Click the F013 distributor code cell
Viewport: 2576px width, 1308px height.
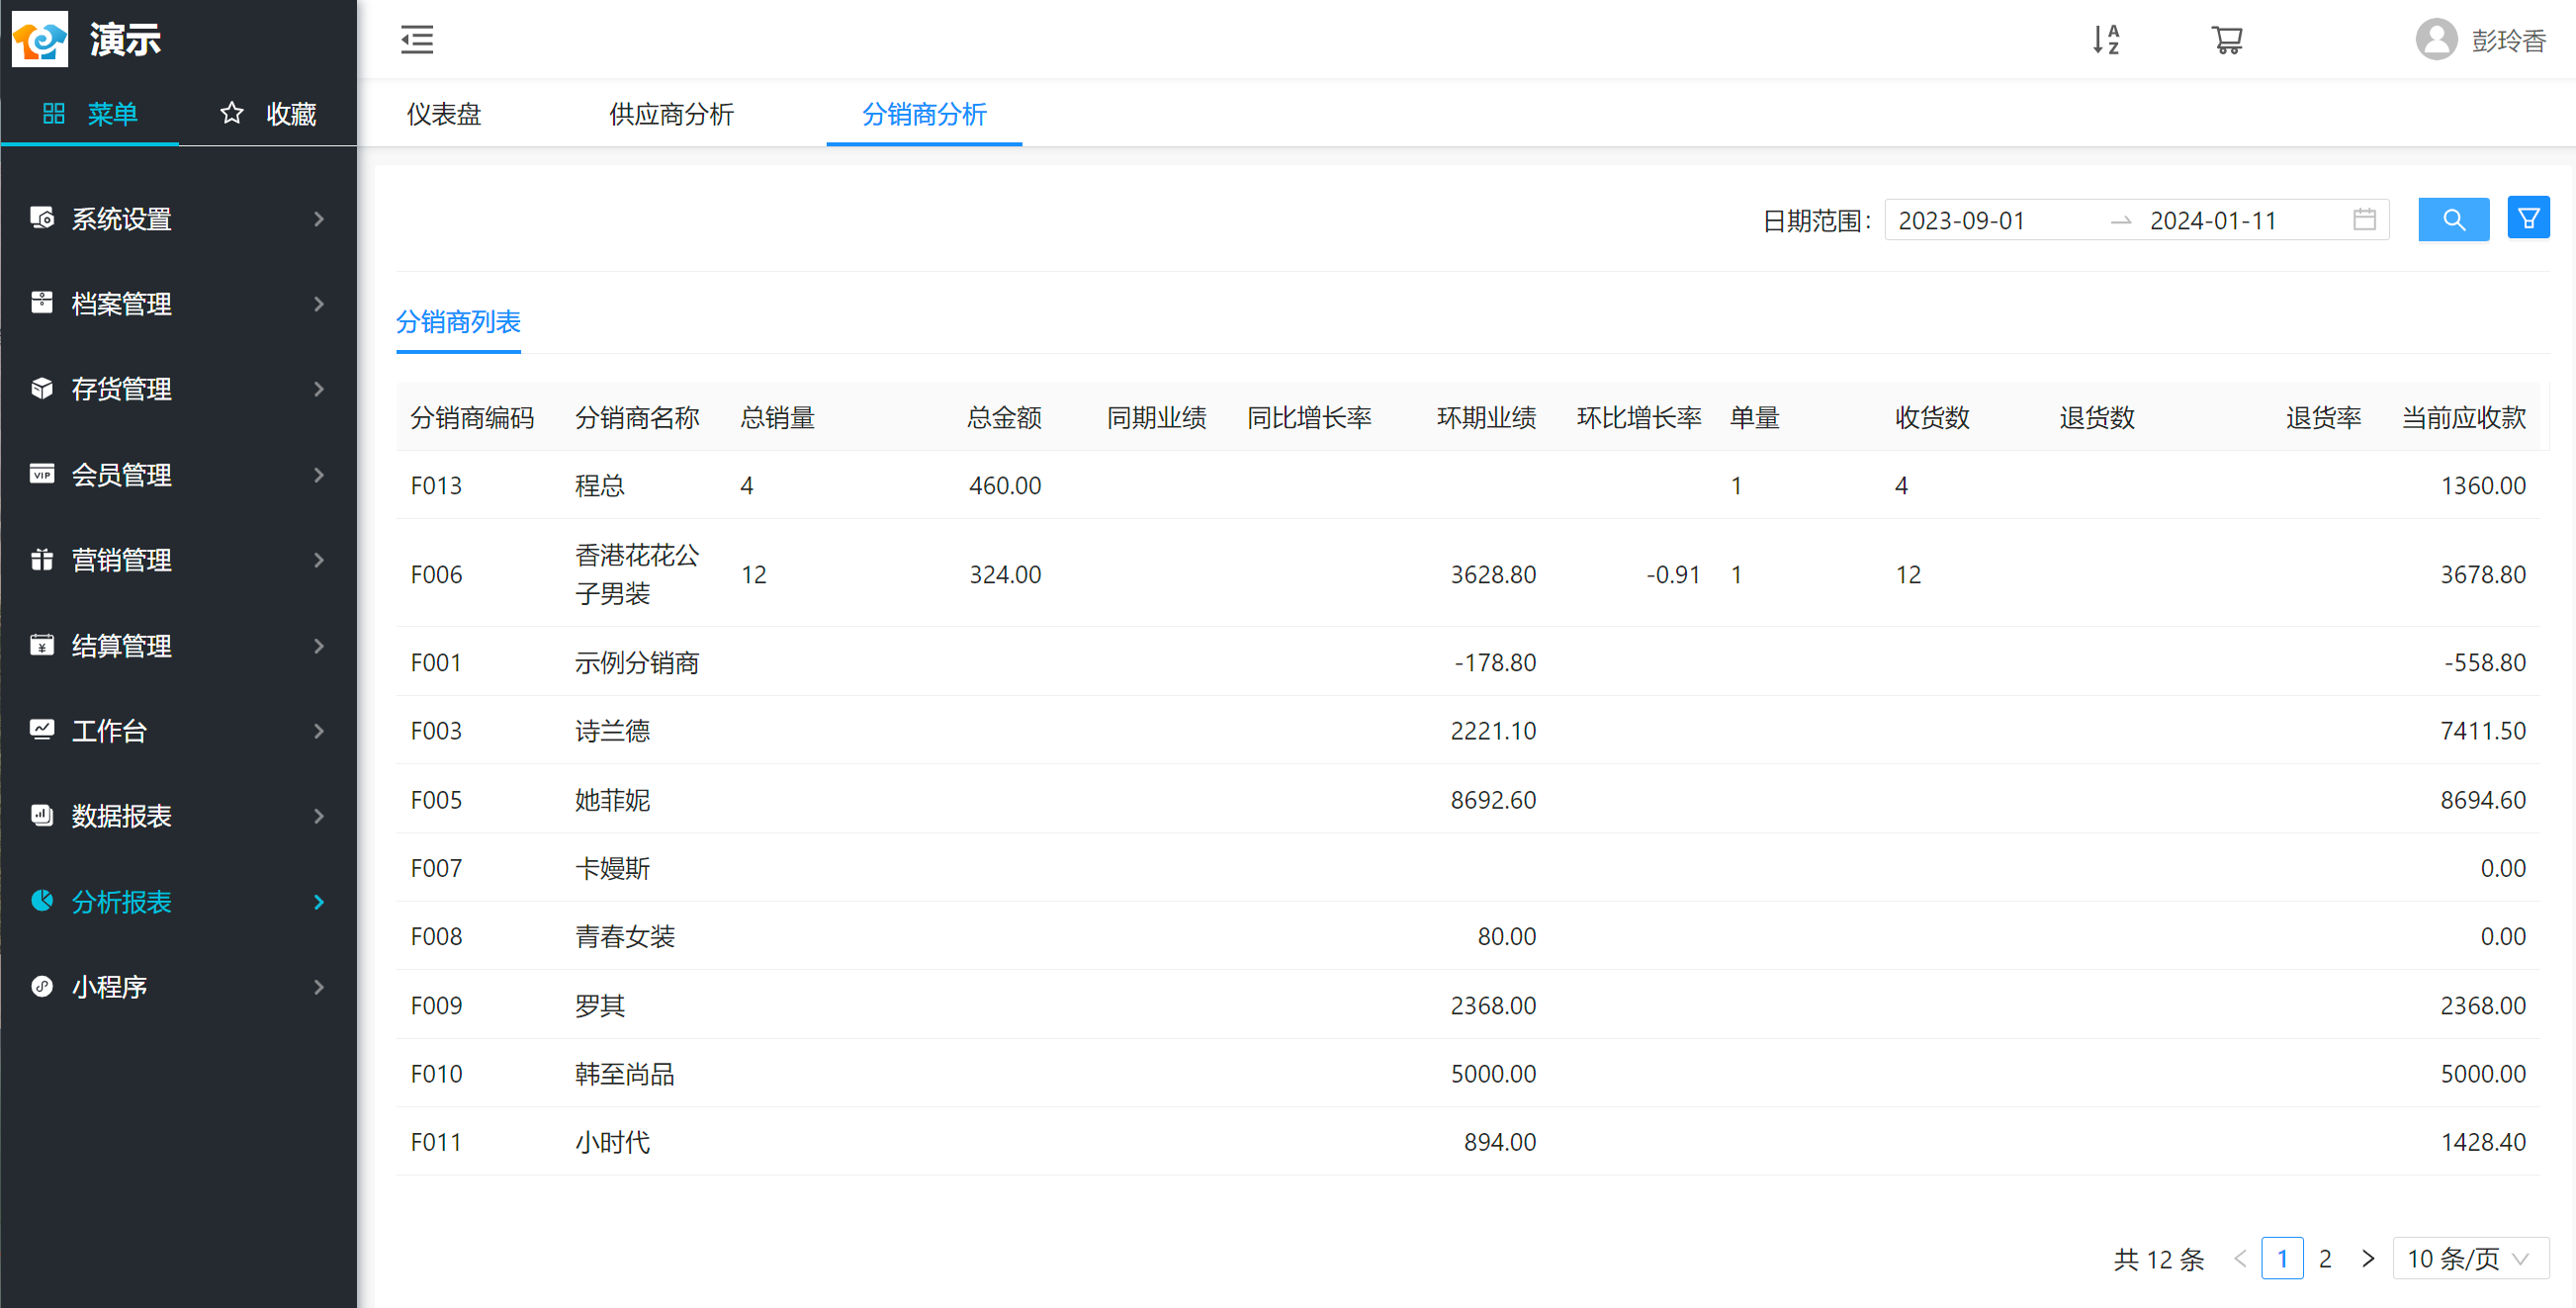click(x=436, y=485)
